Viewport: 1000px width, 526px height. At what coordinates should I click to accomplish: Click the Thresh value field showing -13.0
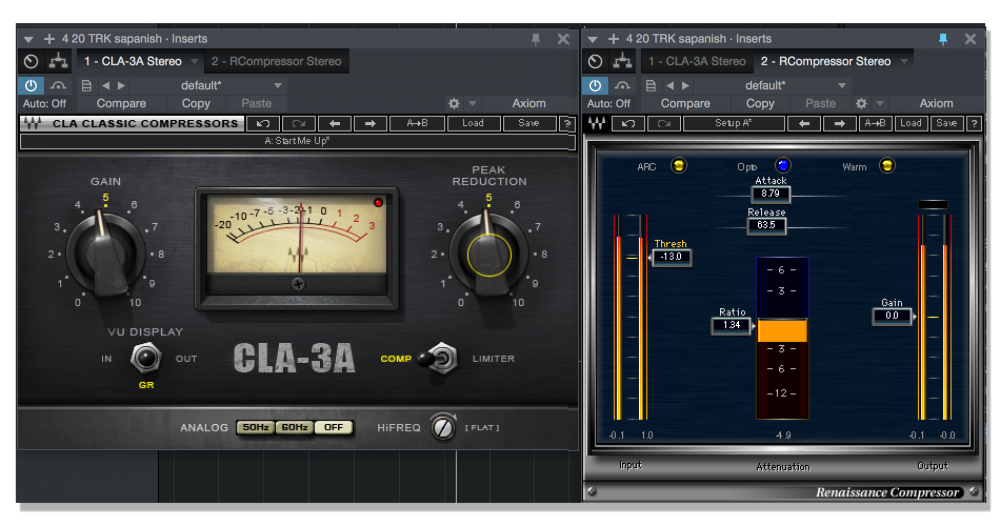(x=670, y=257)
